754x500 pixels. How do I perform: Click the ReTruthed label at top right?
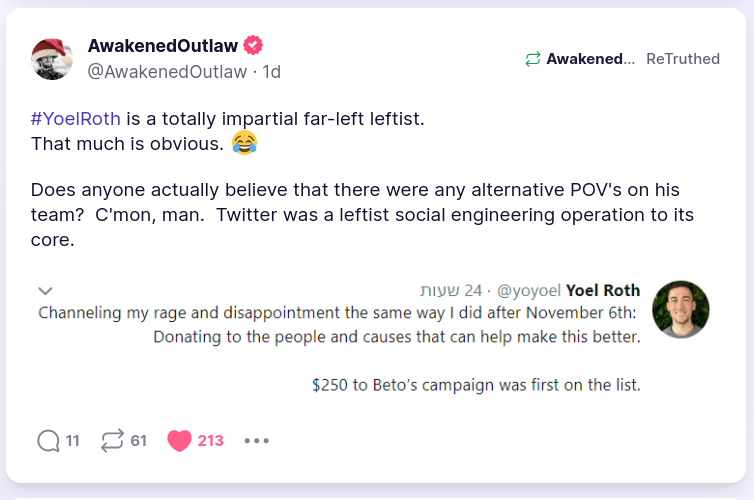click(x=683, y=59)
